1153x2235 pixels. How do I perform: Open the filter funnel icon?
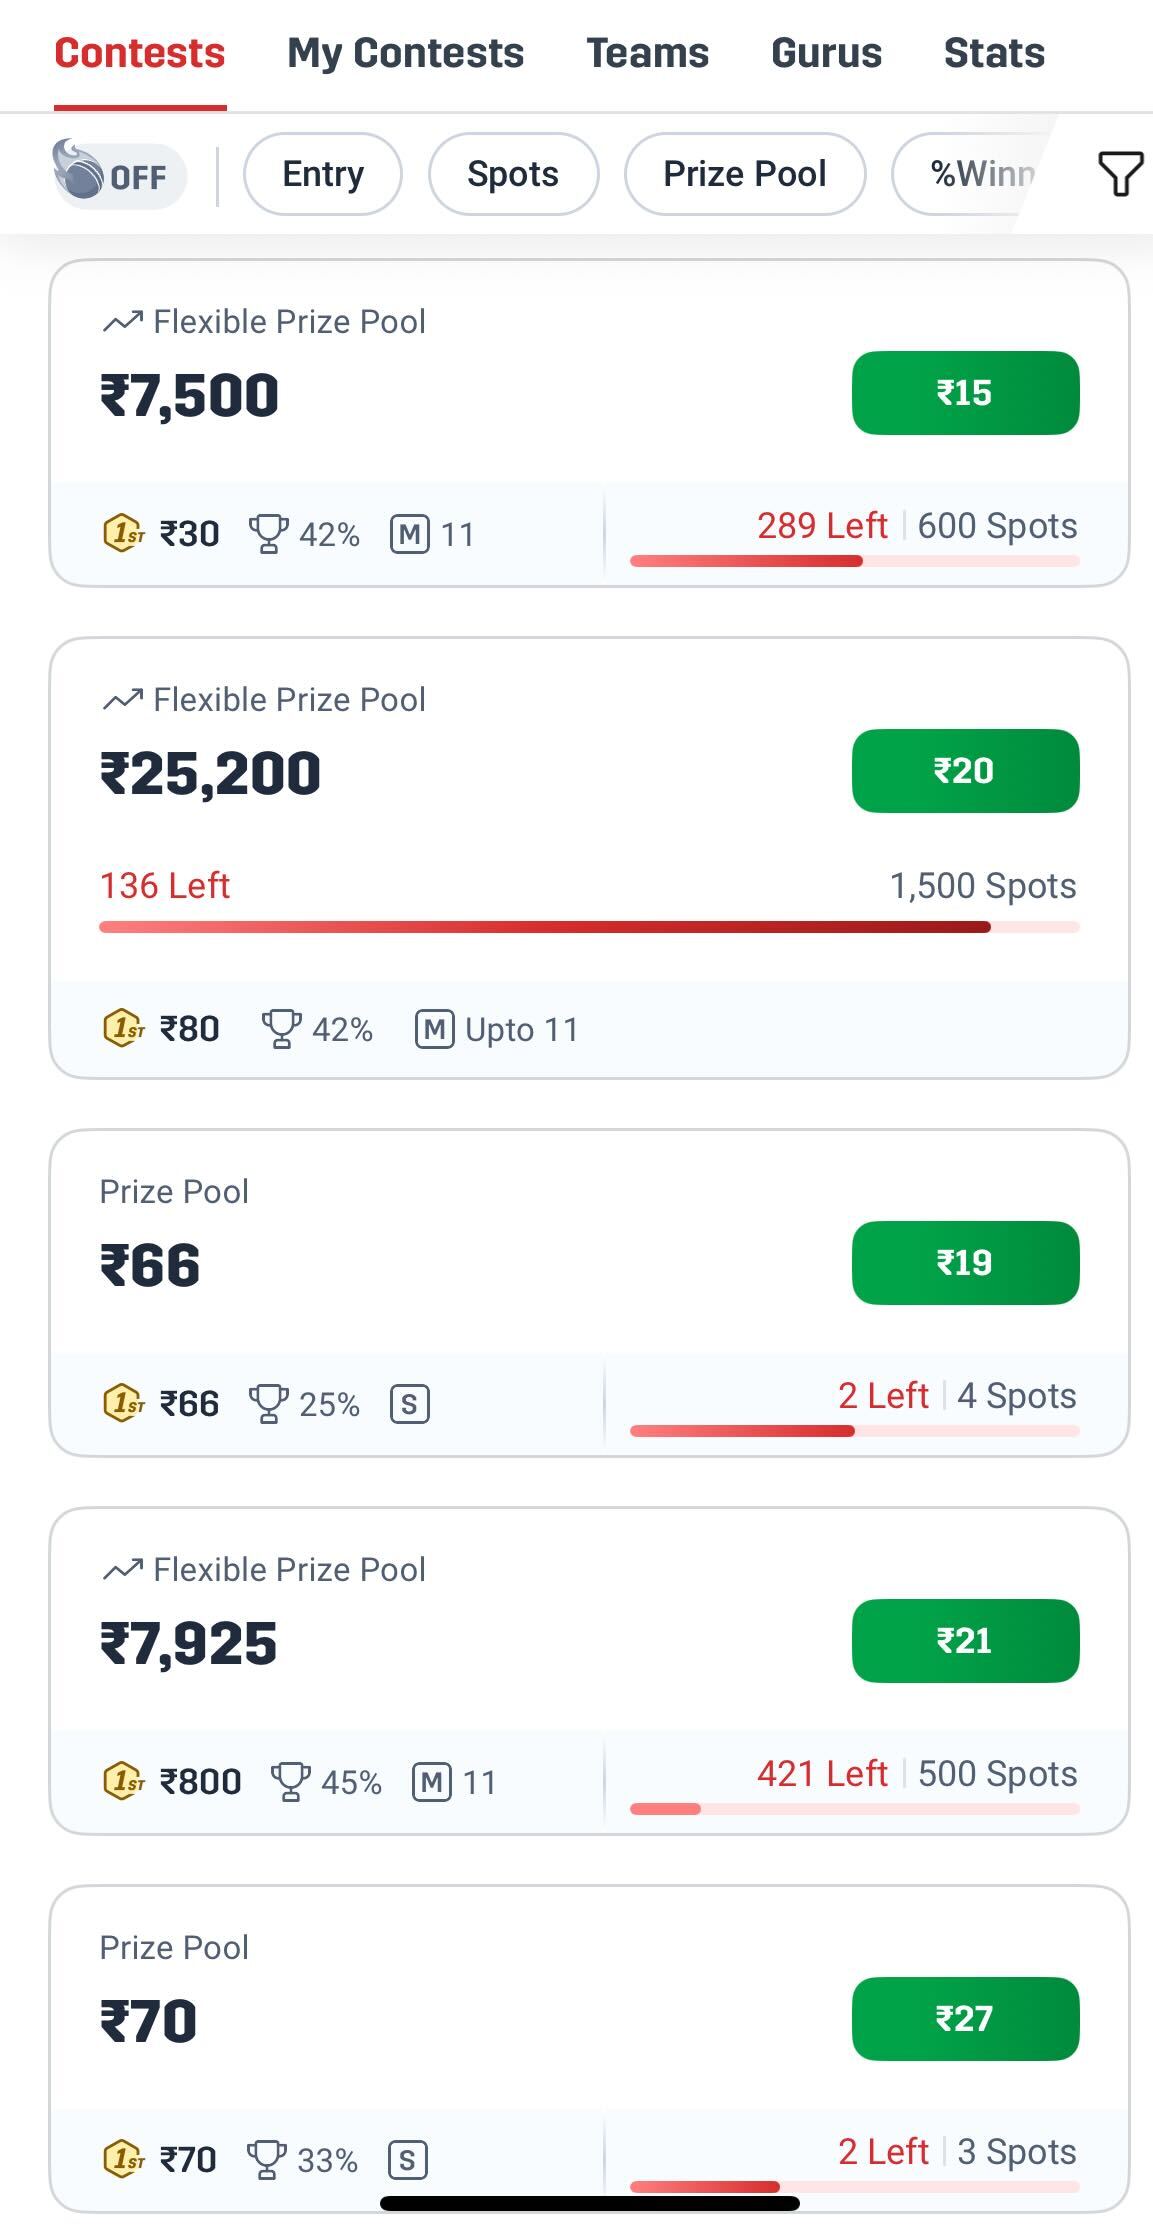tap(1119, 174)
